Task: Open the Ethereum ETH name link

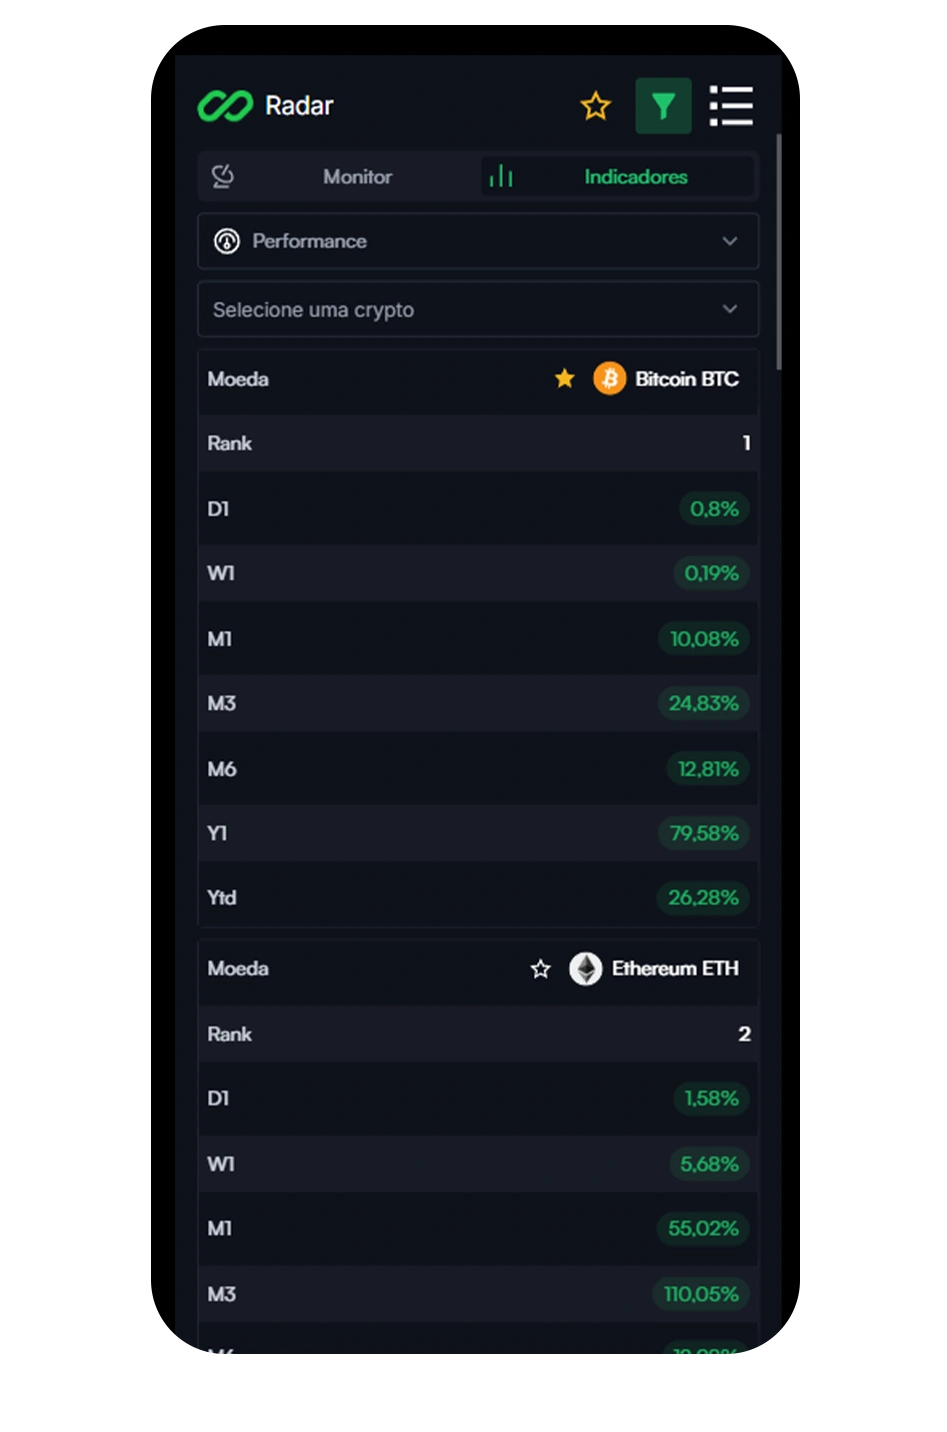Action: point(675,969)
